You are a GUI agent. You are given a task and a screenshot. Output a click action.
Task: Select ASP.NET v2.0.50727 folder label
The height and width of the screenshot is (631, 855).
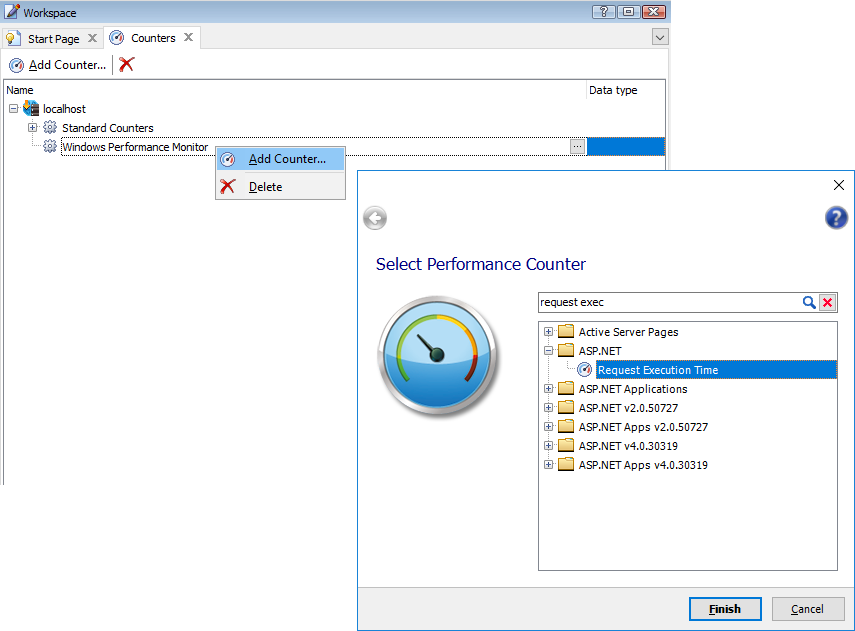tap(628, 408)
